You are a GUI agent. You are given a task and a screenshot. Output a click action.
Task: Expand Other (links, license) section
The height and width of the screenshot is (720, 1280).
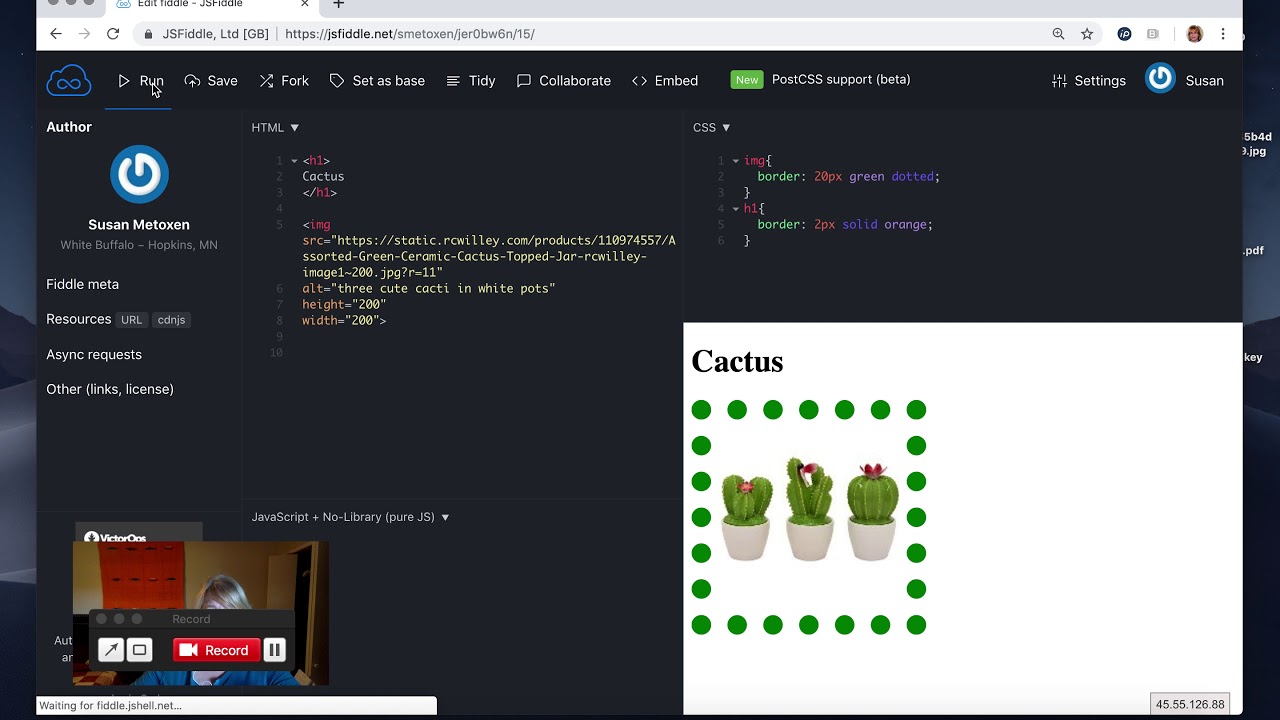pos(110,389)
